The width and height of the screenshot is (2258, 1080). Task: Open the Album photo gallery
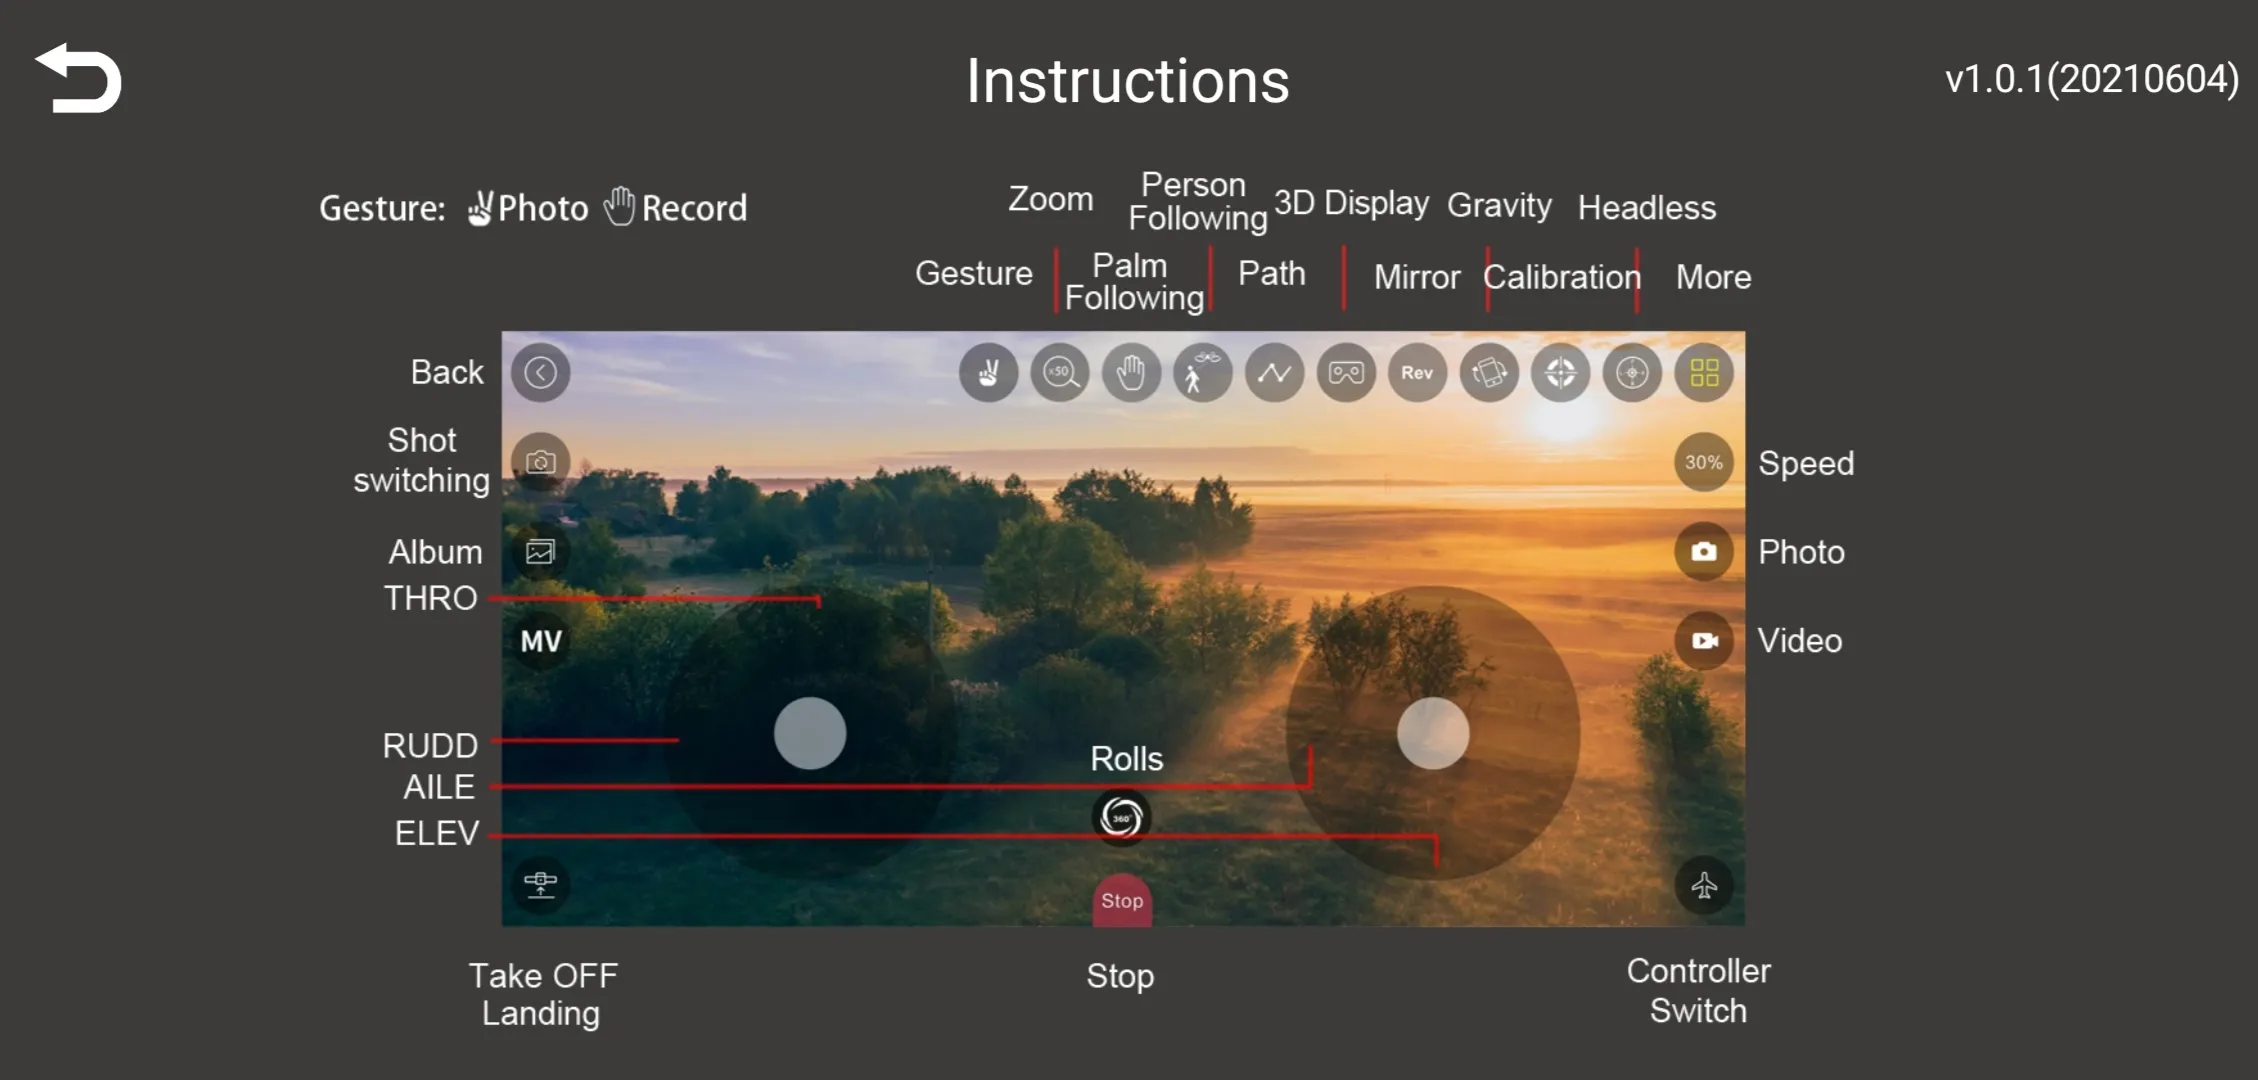point(541,552)
